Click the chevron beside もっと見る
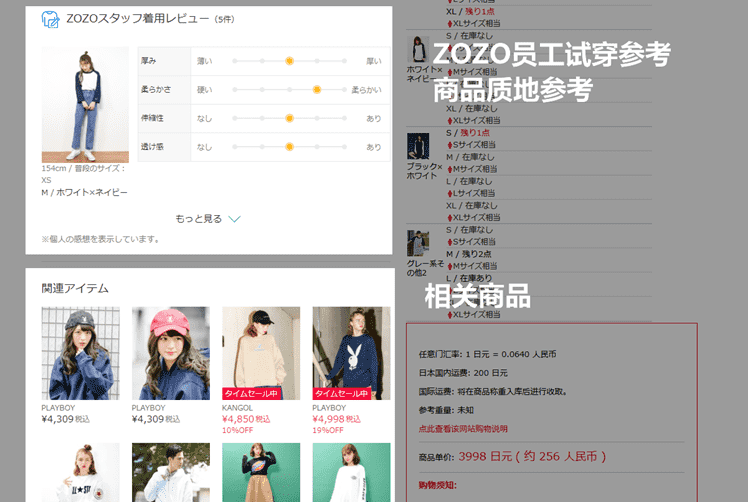 (x=234, y=219)
